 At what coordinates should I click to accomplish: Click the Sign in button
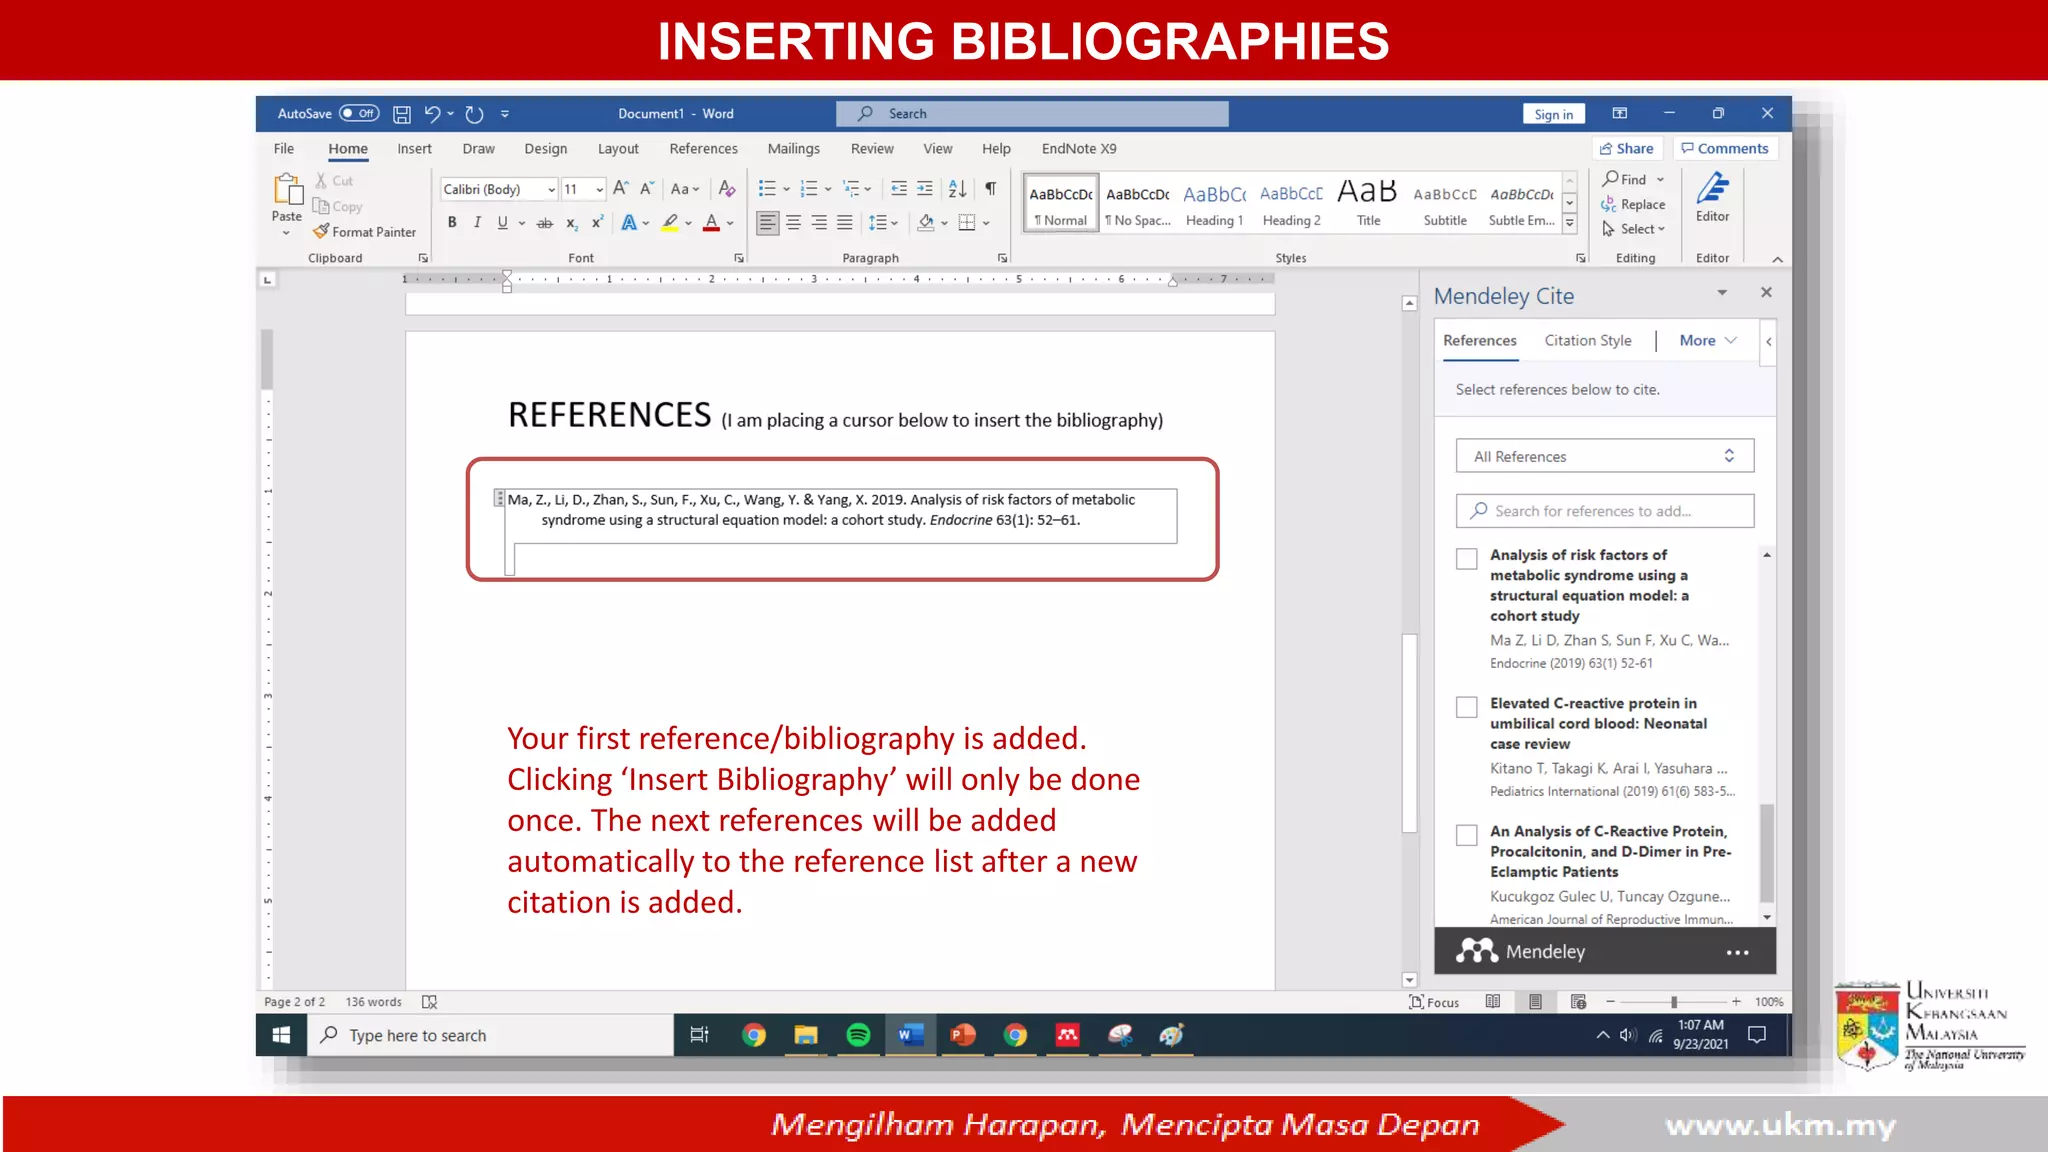point(1553,114)
